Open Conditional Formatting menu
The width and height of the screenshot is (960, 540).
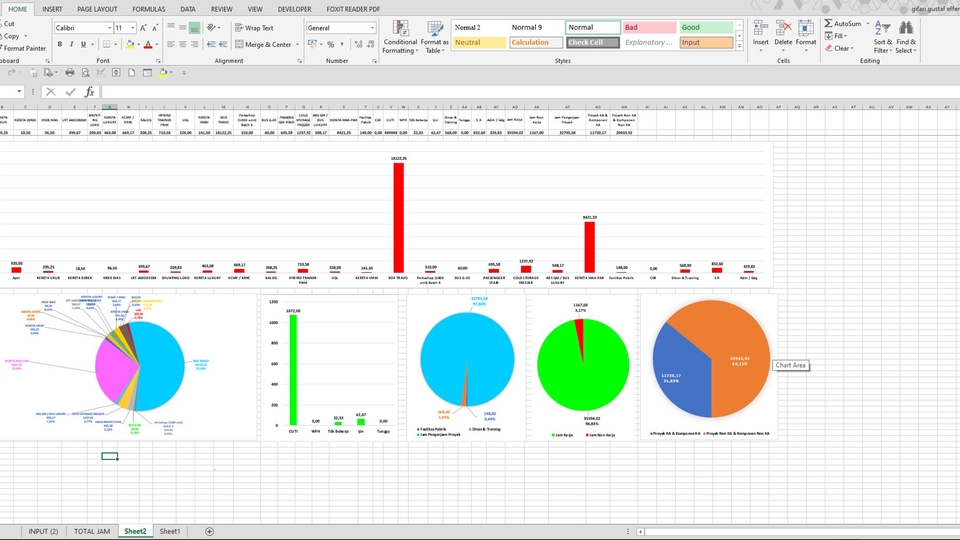coord(400,37)
